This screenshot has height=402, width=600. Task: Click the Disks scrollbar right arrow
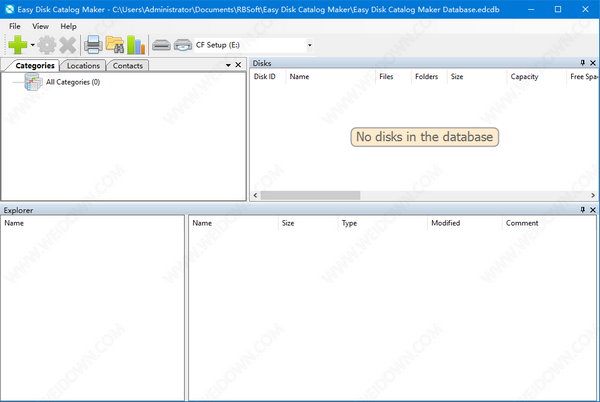[593, 195]
